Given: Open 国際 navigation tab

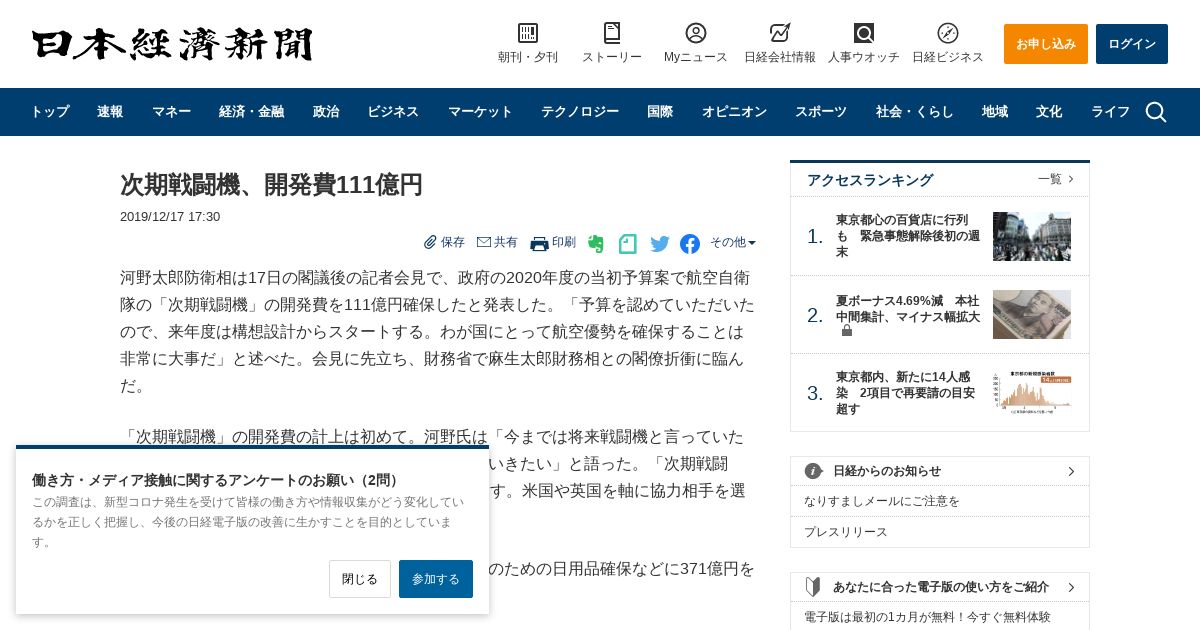Looking at the screenshot, I should pos(660,112).
